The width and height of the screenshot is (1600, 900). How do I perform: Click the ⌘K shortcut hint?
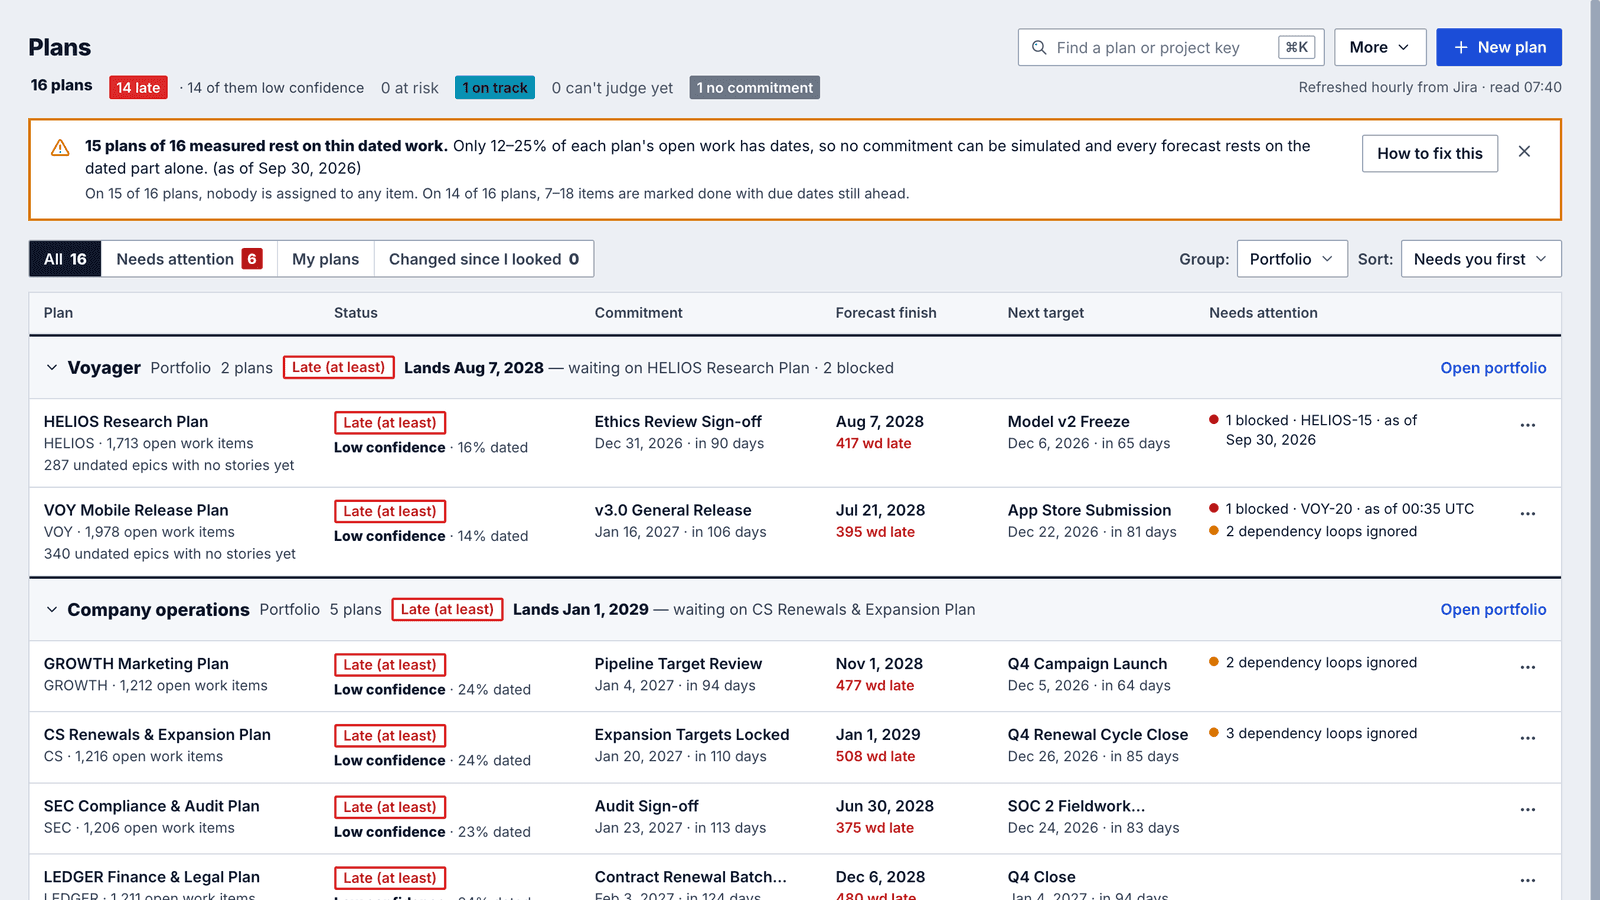point(1296,47)
